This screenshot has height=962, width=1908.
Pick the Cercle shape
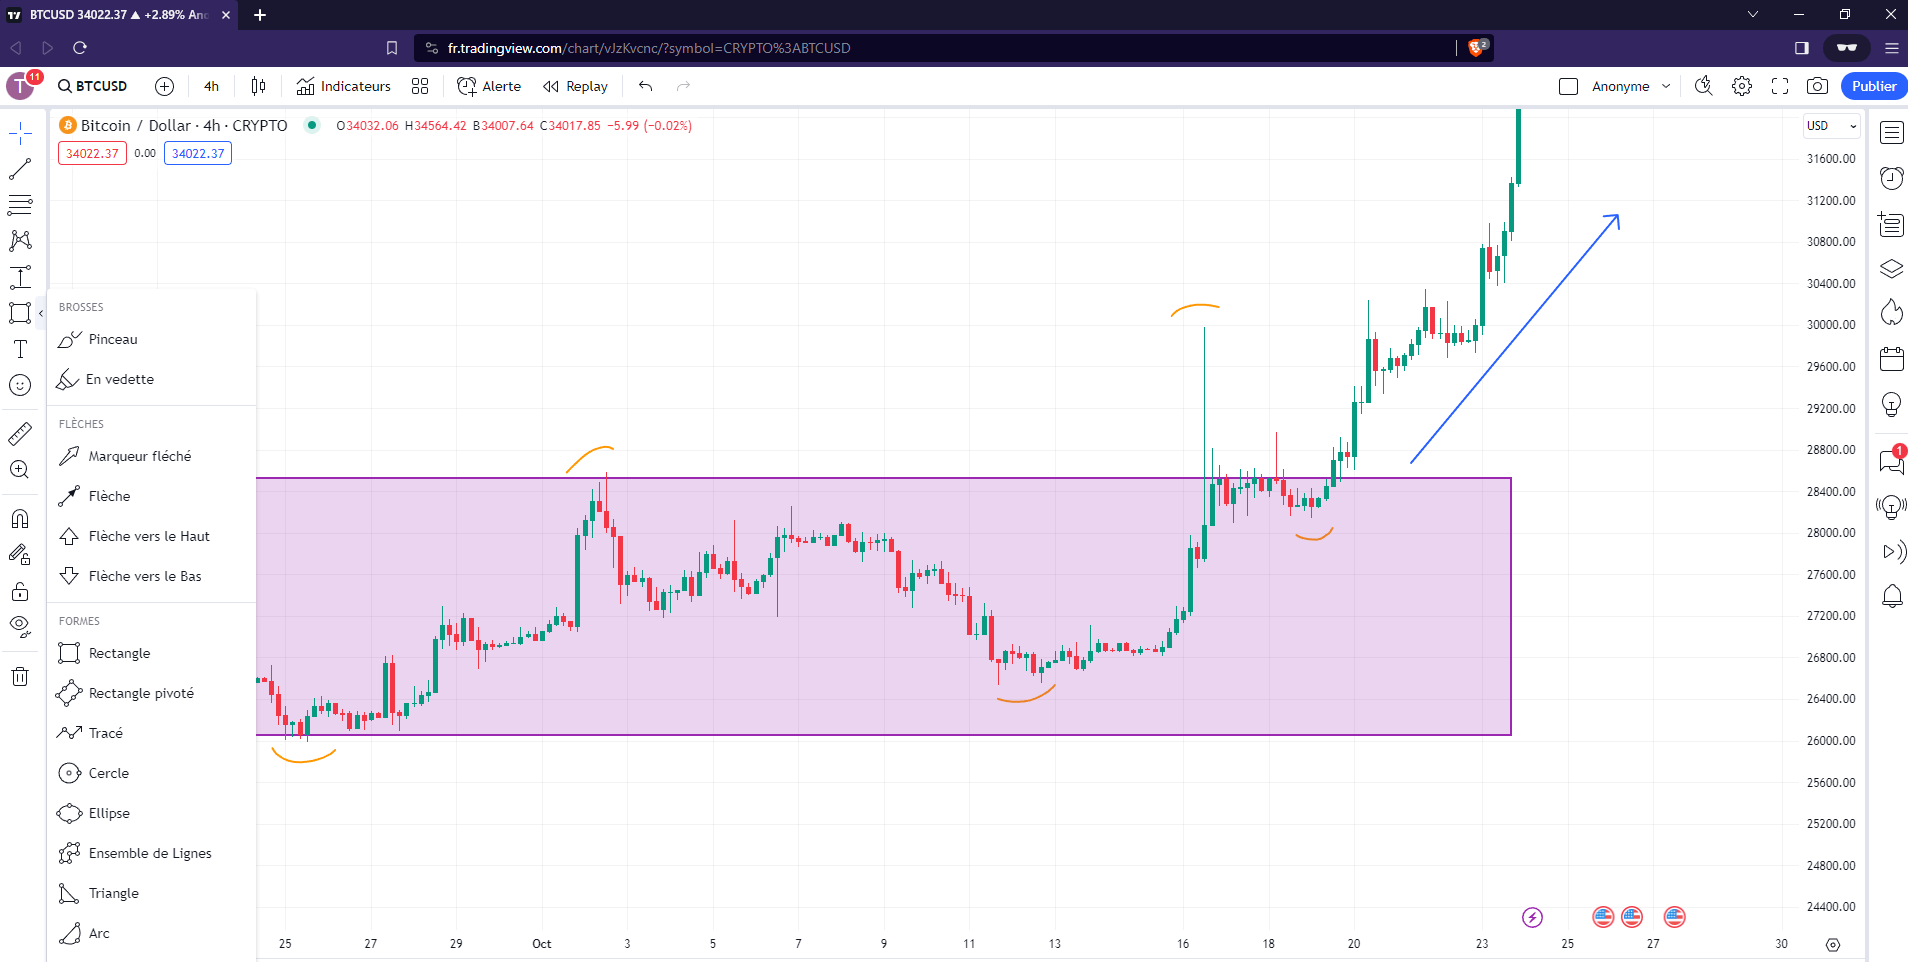tap(151, 773)
